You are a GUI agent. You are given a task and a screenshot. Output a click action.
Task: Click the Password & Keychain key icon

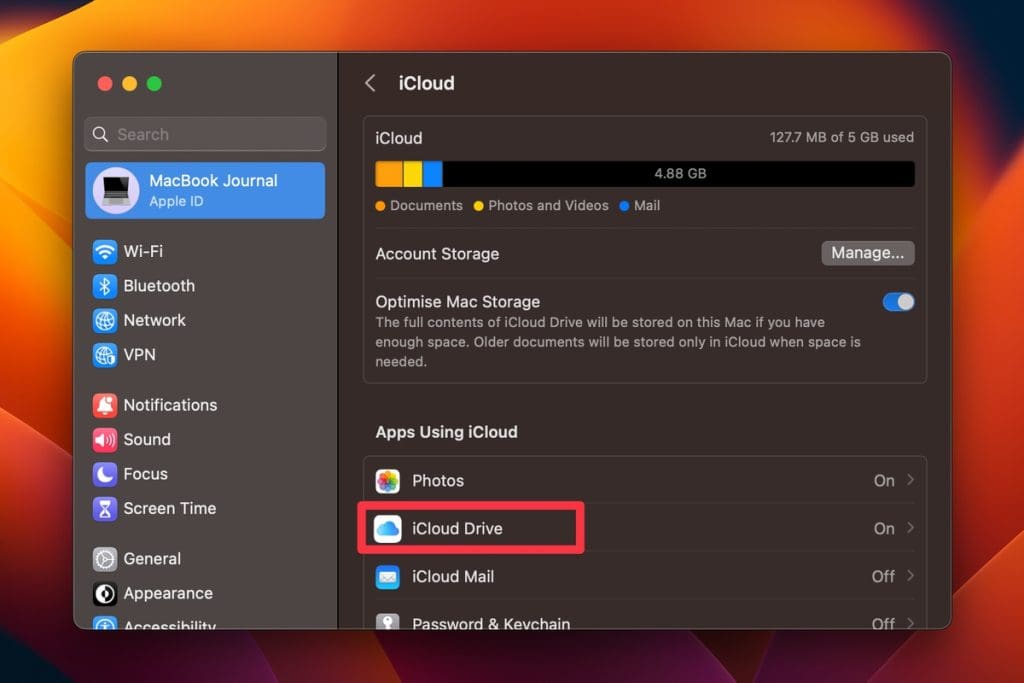click(388, 621)
